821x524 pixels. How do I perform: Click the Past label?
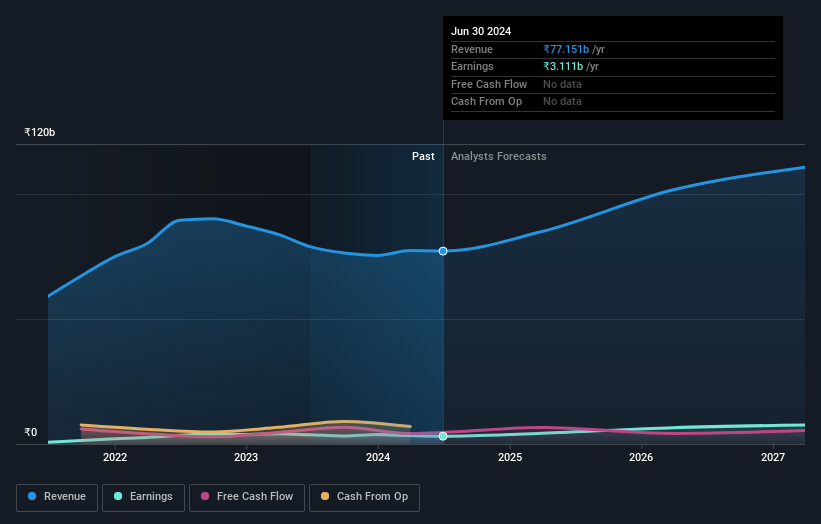click(x=423, y=157)
